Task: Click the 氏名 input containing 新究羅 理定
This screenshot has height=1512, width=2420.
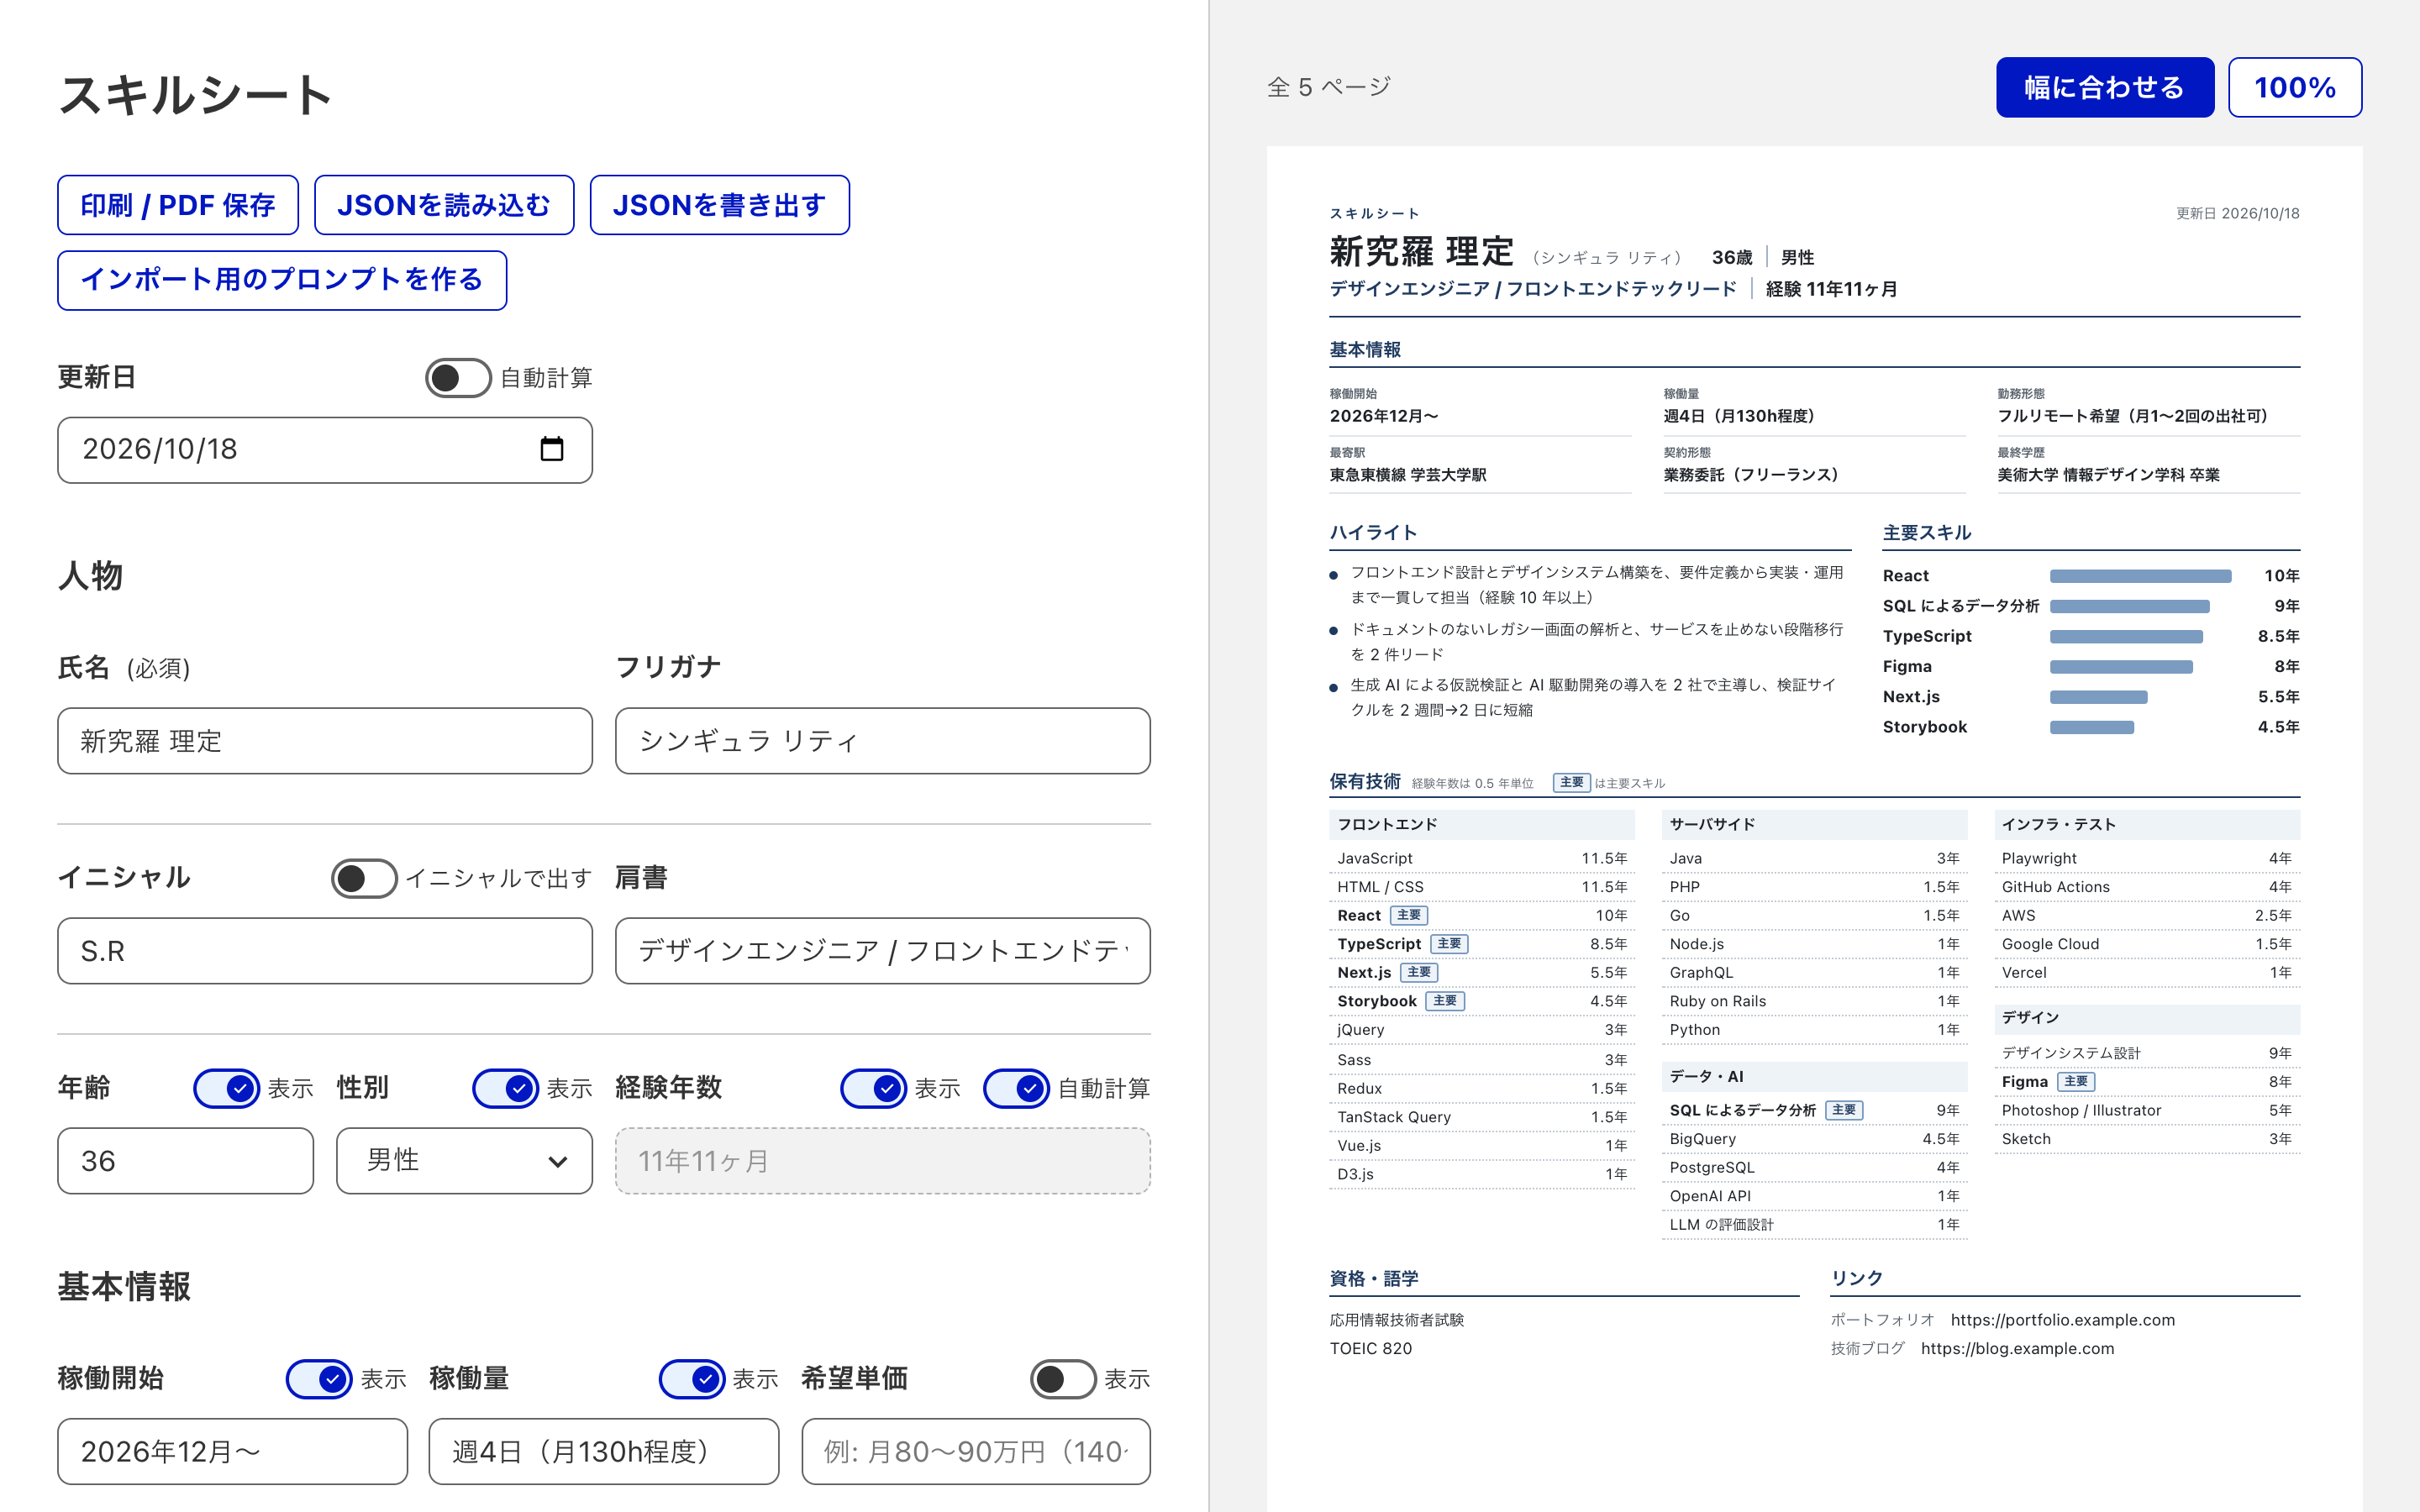Action: point(325,741)
